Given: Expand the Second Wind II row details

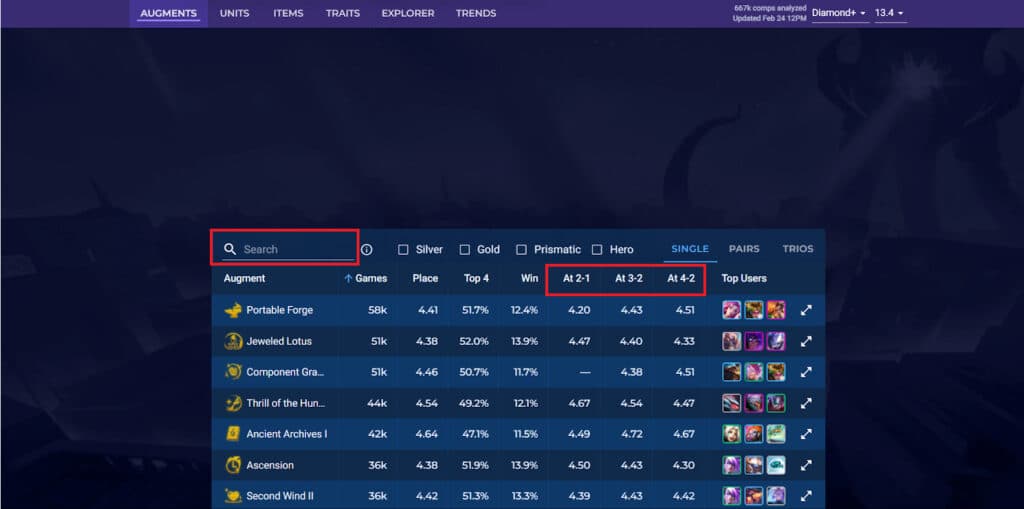Looking at the screenshot, I should pos(806,496).
